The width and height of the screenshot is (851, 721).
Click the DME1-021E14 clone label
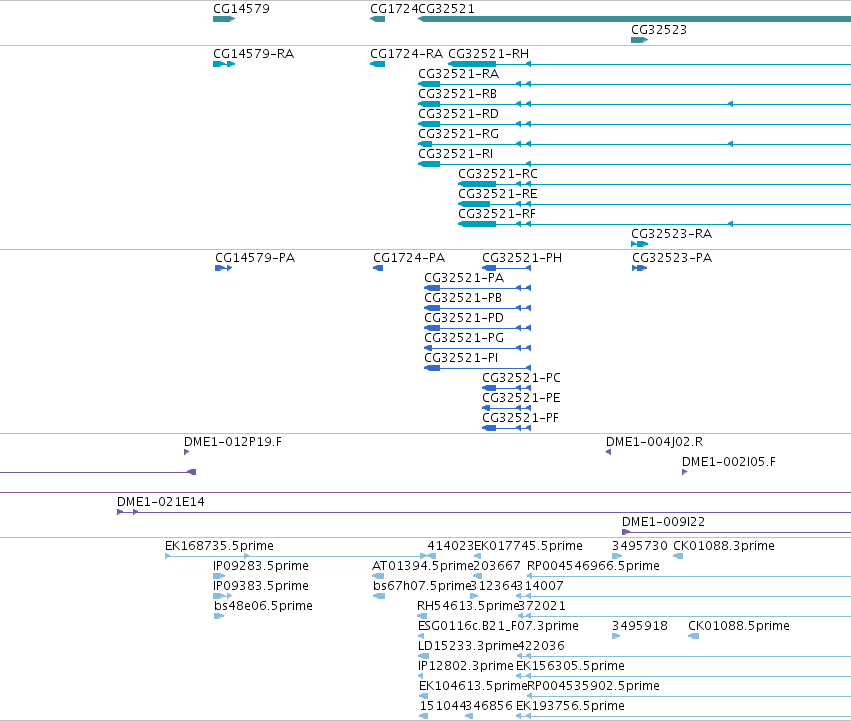coord(161,502)
